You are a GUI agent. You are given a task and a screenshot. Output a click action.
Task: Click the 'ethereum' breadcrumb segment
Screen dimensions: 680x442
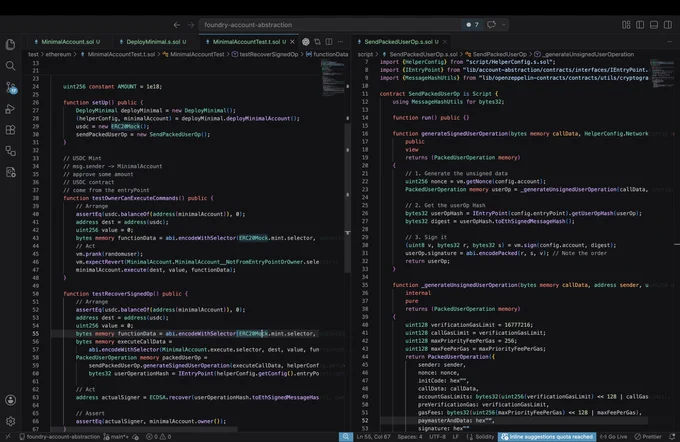click(58, 54)
